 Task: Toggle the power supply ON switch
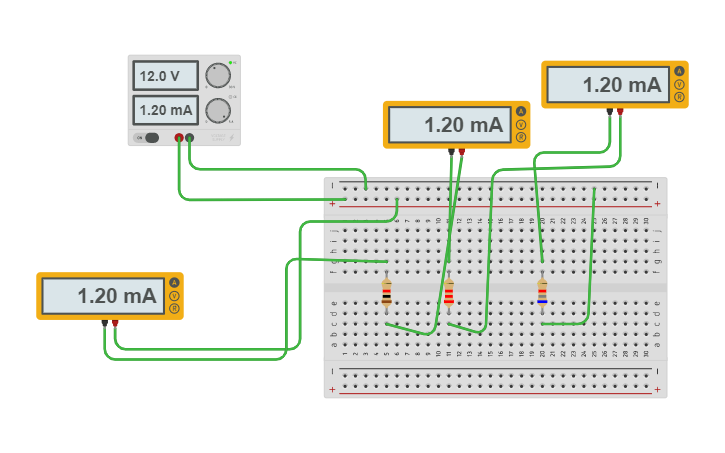[x=150, y=138]
